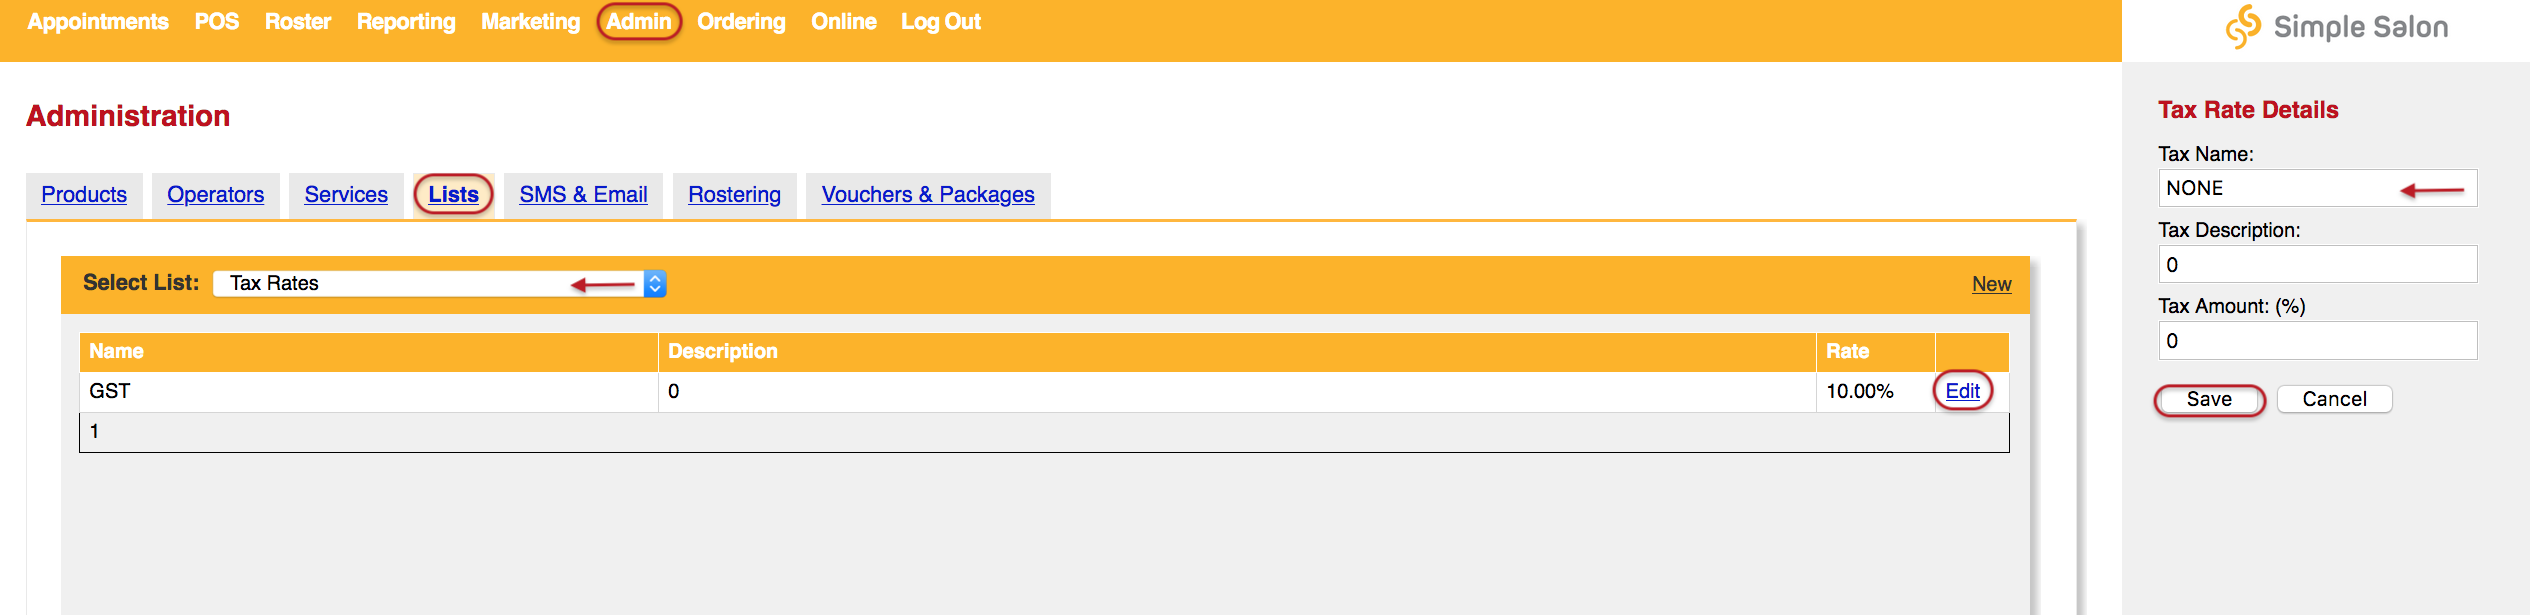Focus the Tax Amount percentage field
This screenshot has width=2530, height=615.
click(x=2318, y=340)
